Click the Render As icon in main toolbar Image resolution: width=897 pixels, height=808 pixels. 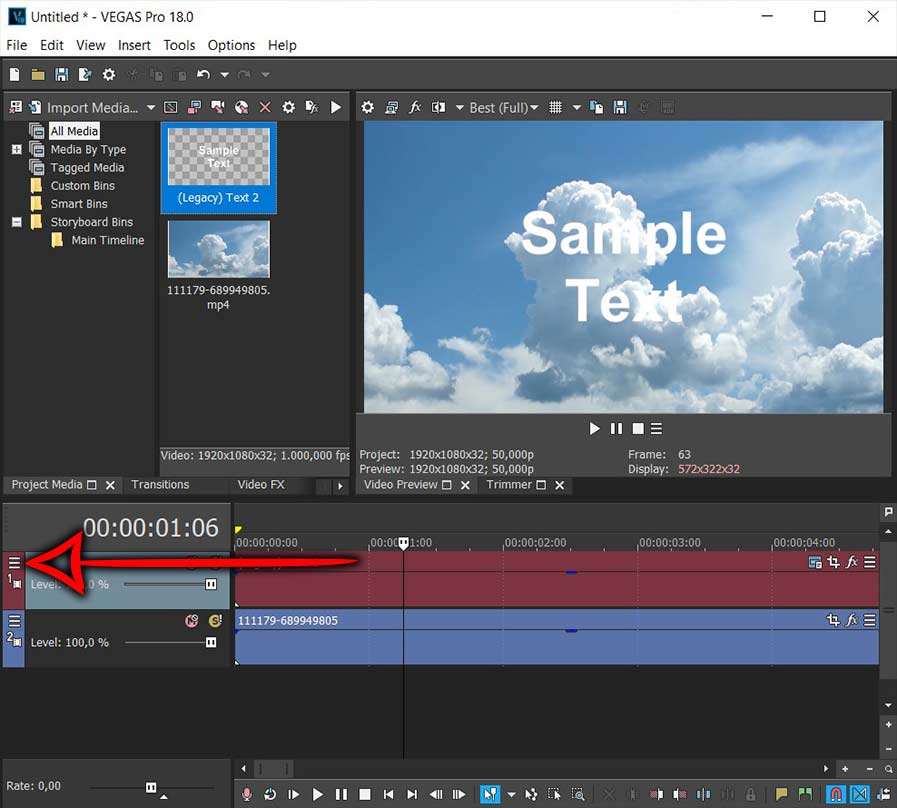[85, 74]
